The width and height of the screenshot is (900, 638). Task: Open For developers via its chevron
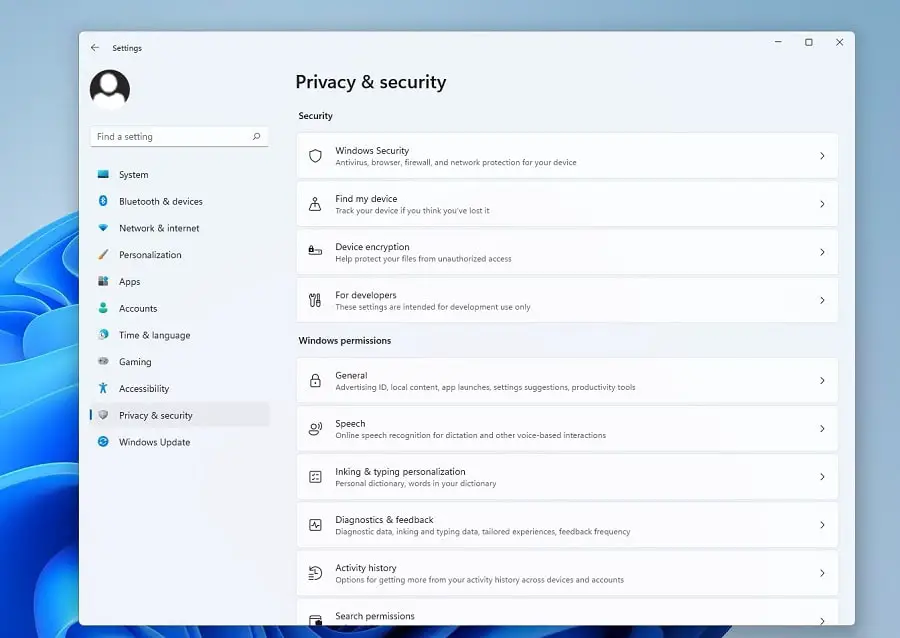point(822,301)
